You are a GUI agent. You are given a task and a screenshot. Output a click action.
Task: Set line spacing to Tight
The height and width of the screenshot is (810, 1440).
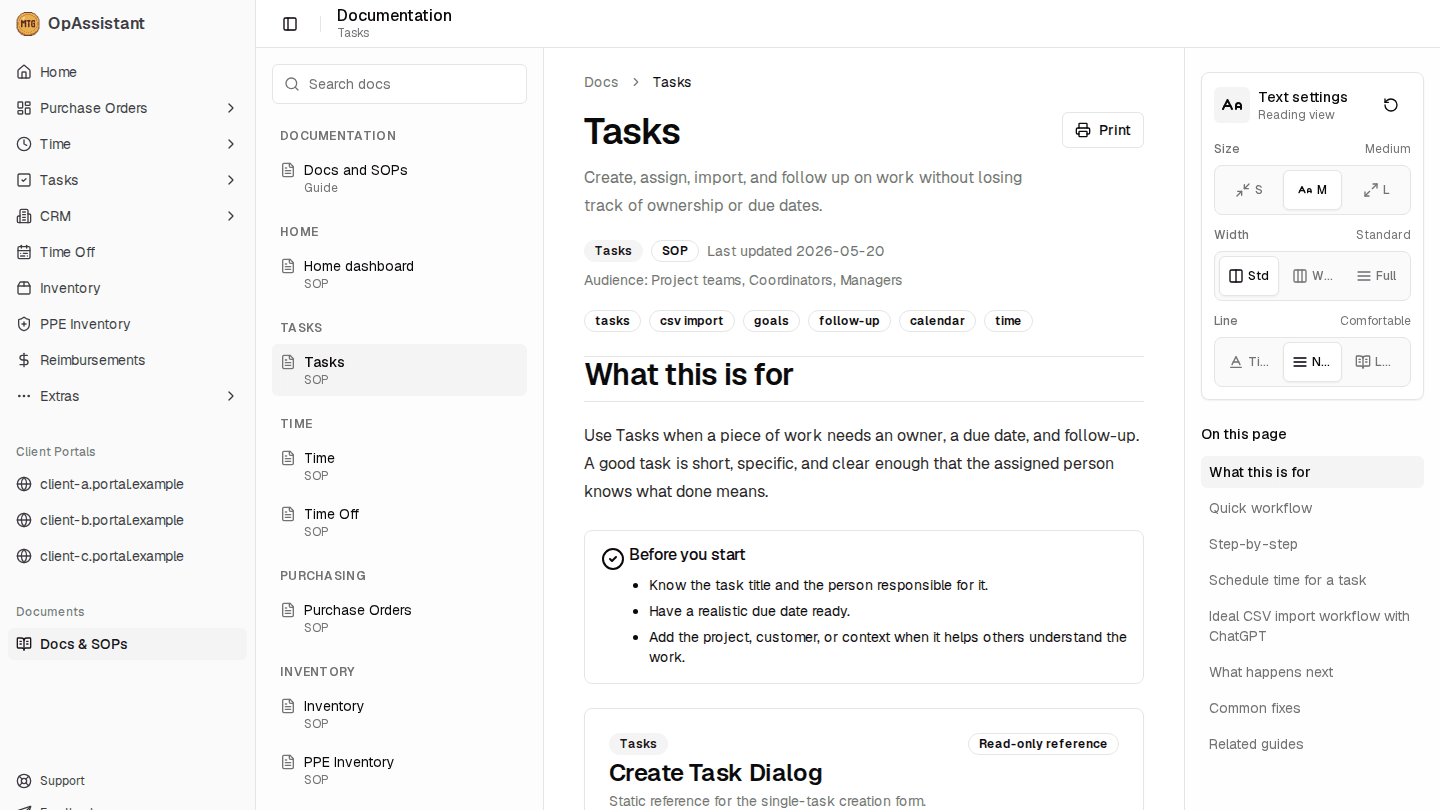click(1249, 362)
